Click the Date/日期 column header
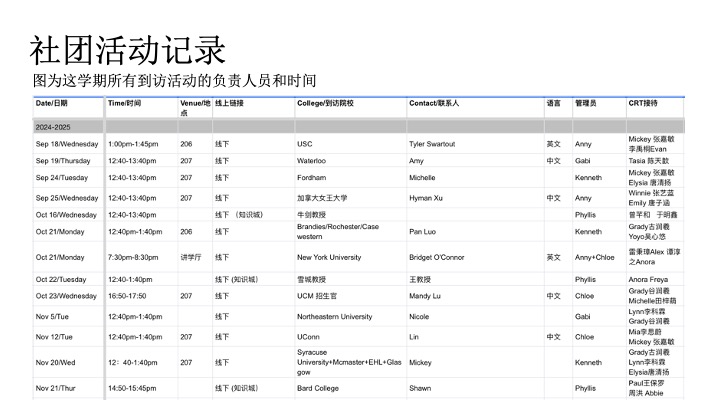720x405 pixels. (x=52, y=103)
